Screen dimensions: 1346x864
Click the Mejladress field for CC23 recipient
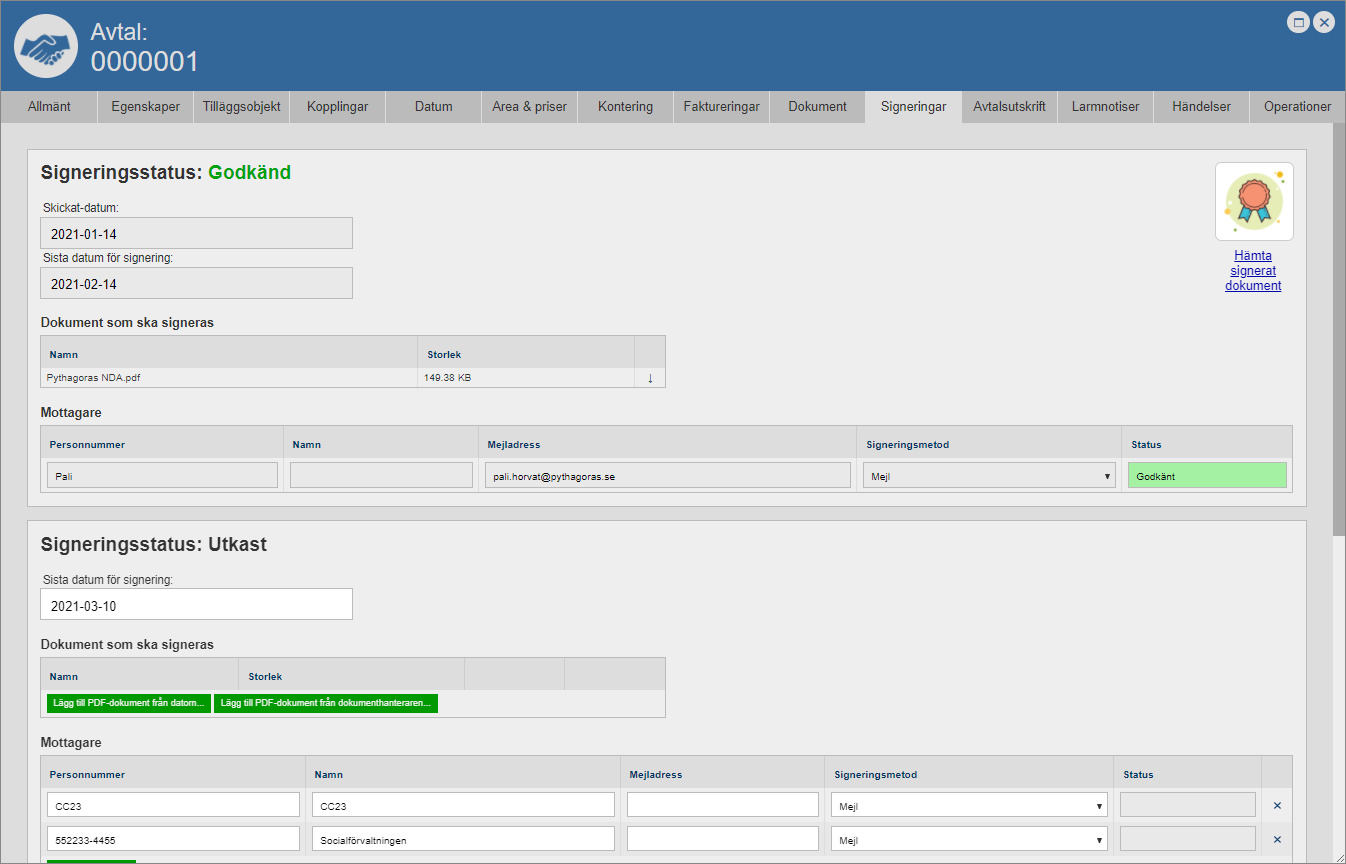pos(722,806)
